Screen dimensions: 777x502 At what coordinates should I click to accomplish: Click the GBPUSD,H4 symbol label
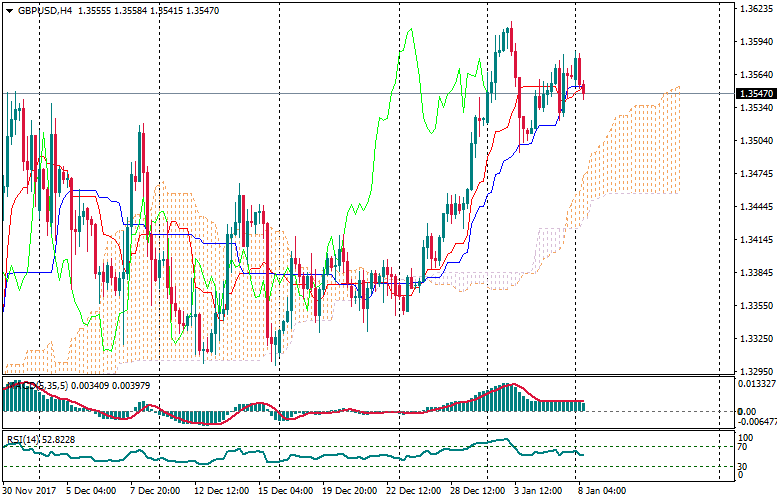[x=44, y=10]
